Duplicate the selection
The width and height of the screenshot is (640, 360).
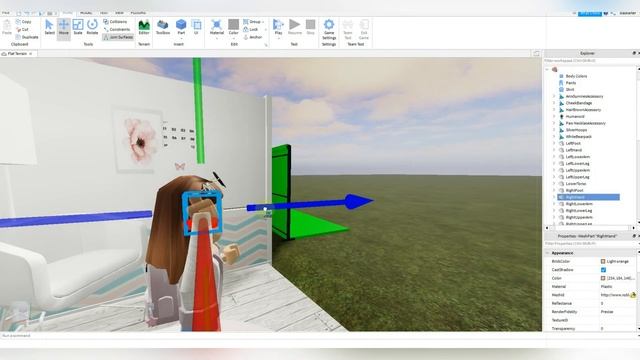tap(27, 37)
